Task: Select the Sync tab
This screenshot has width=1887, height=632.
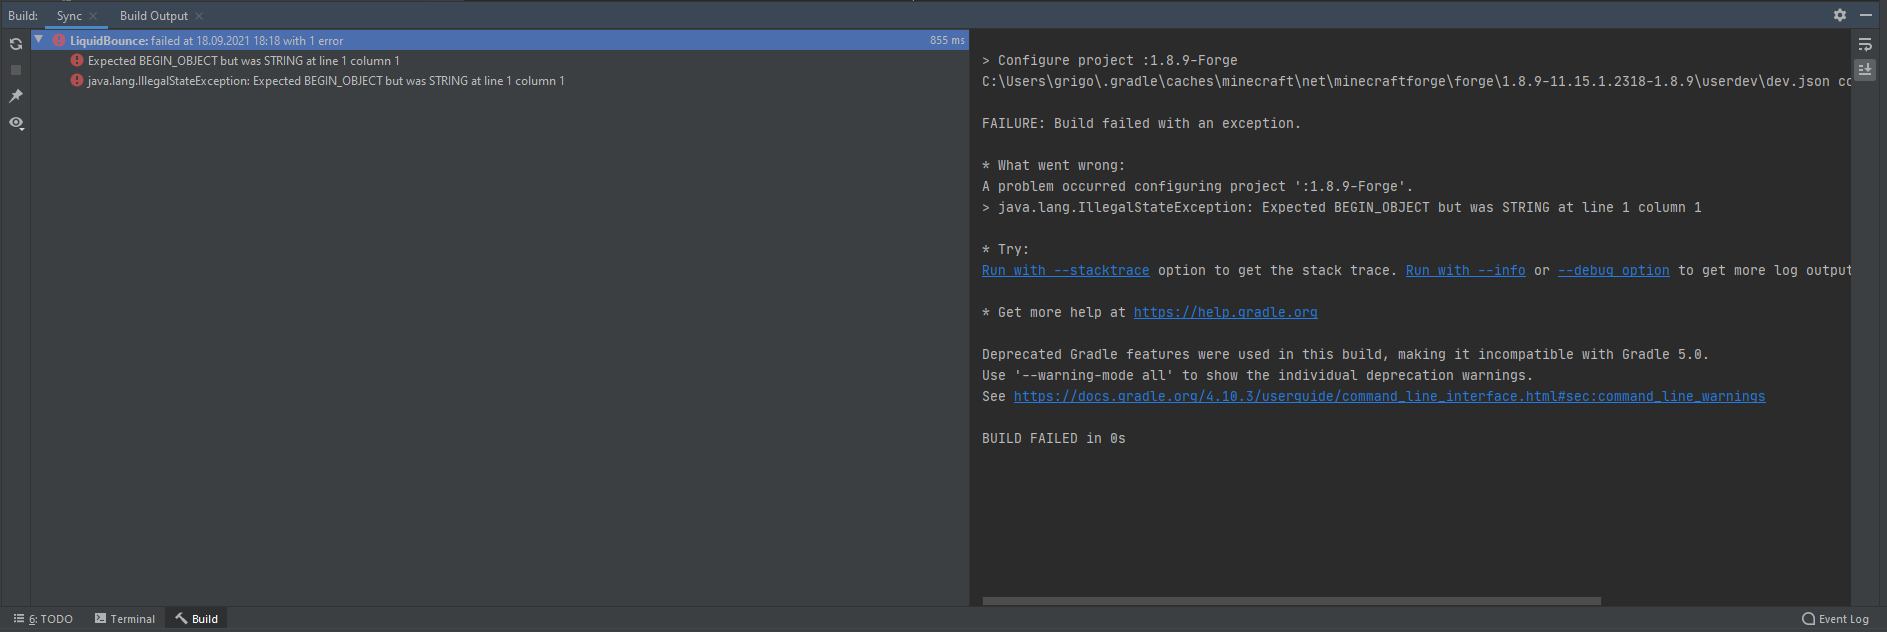Action: [69, 16]
